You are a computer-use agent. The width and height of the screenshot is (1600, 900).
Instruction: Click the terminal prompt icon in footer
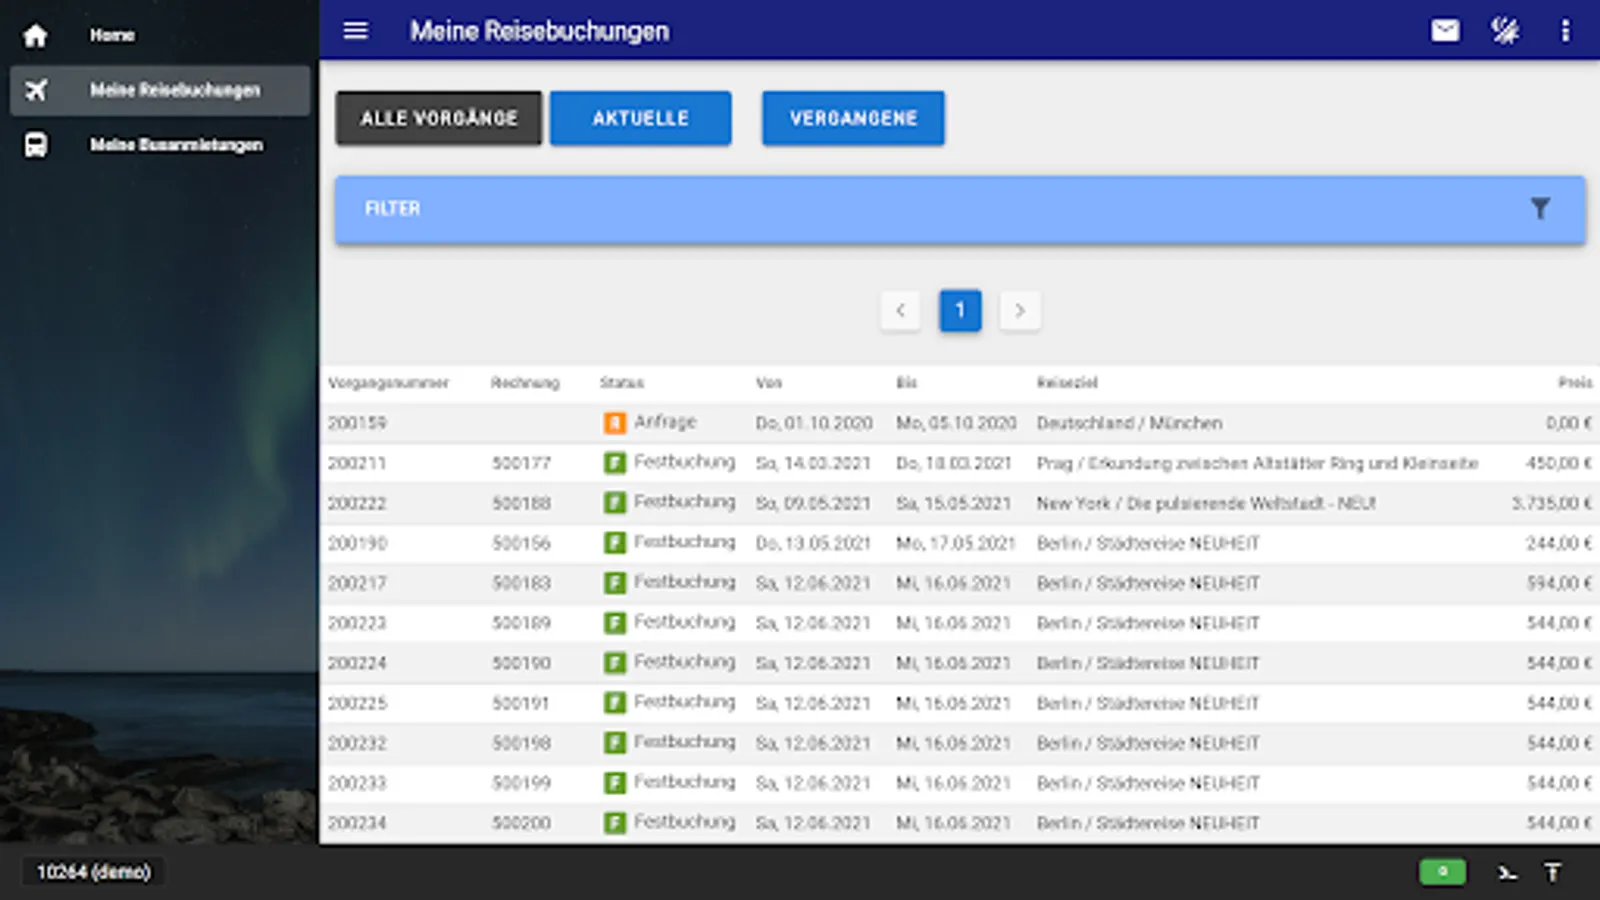pos(1507,873)
